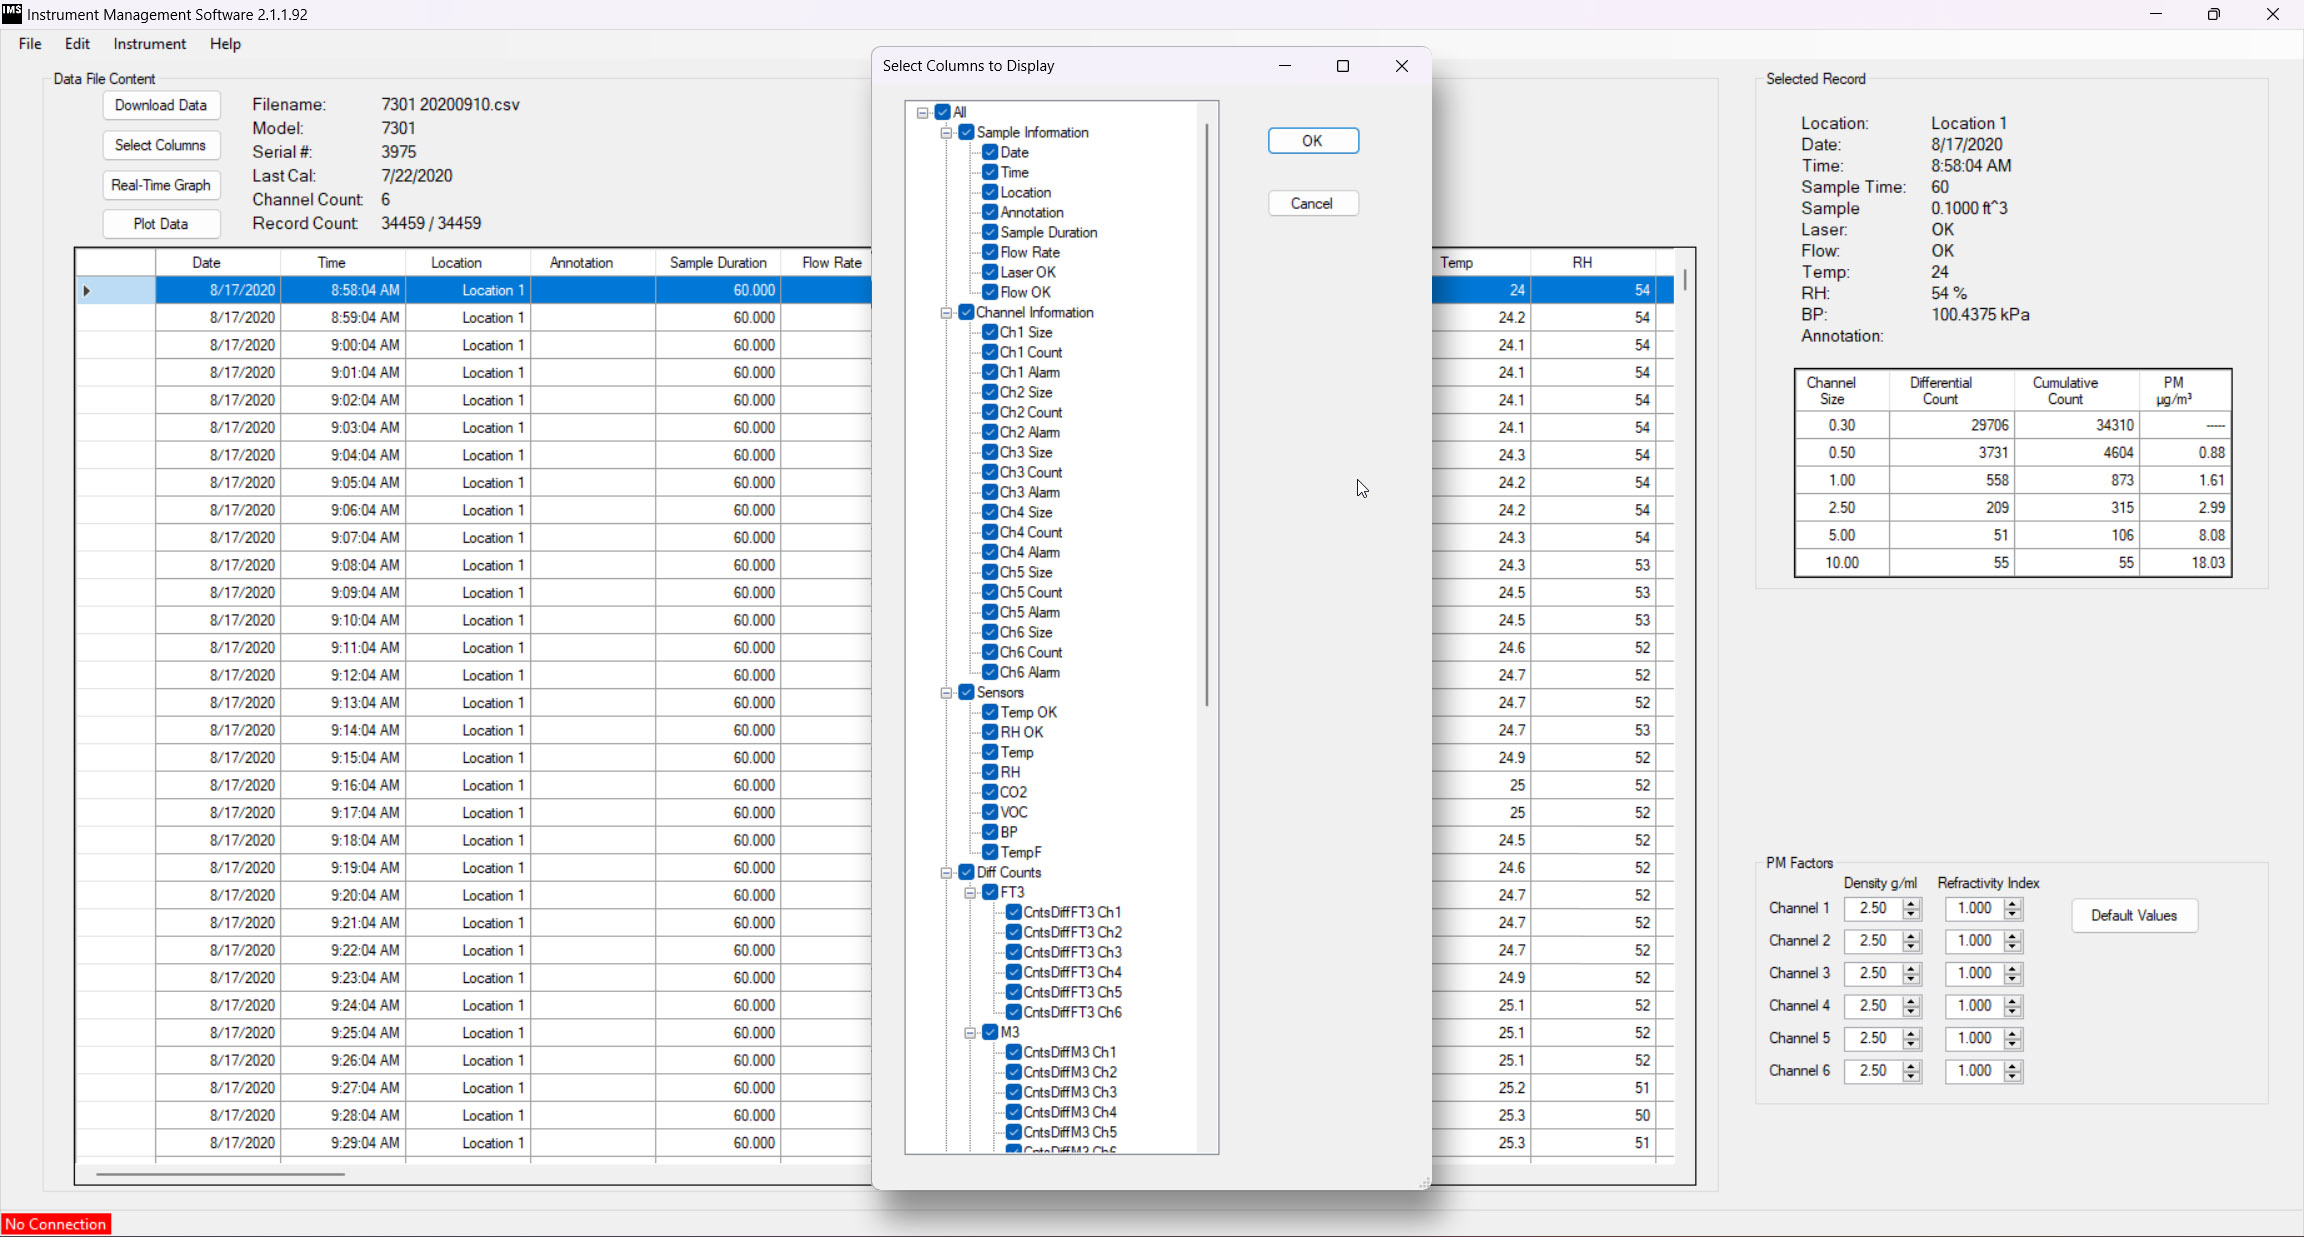This screenshot has height=1237, width=2304.
Task: Click the IMS application icon in title bar
Action: (x=12, y=14)
